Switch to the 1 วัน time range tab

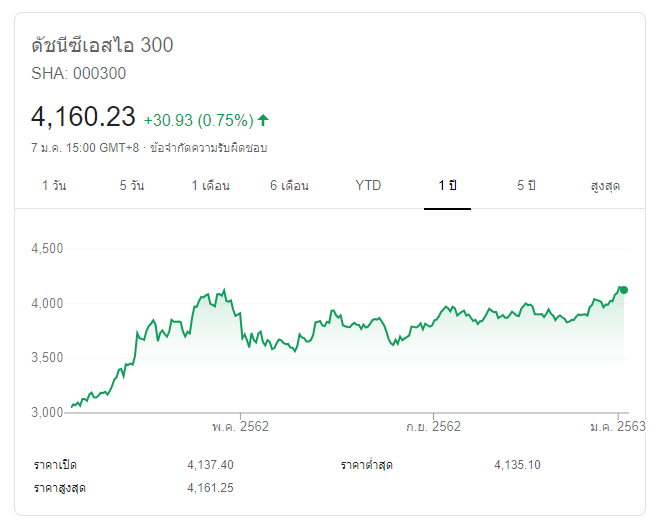point(54,186)
